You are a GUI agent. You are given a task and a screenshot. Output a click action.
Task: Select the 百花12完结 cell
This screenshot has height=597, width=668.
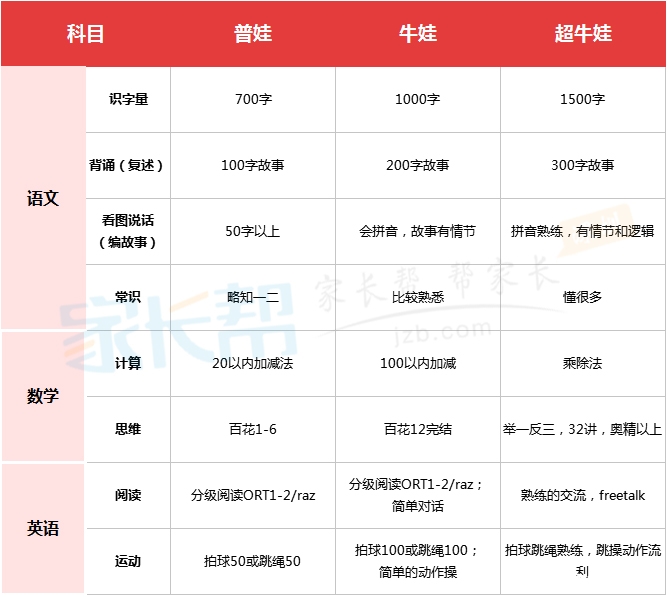point(418,429)
